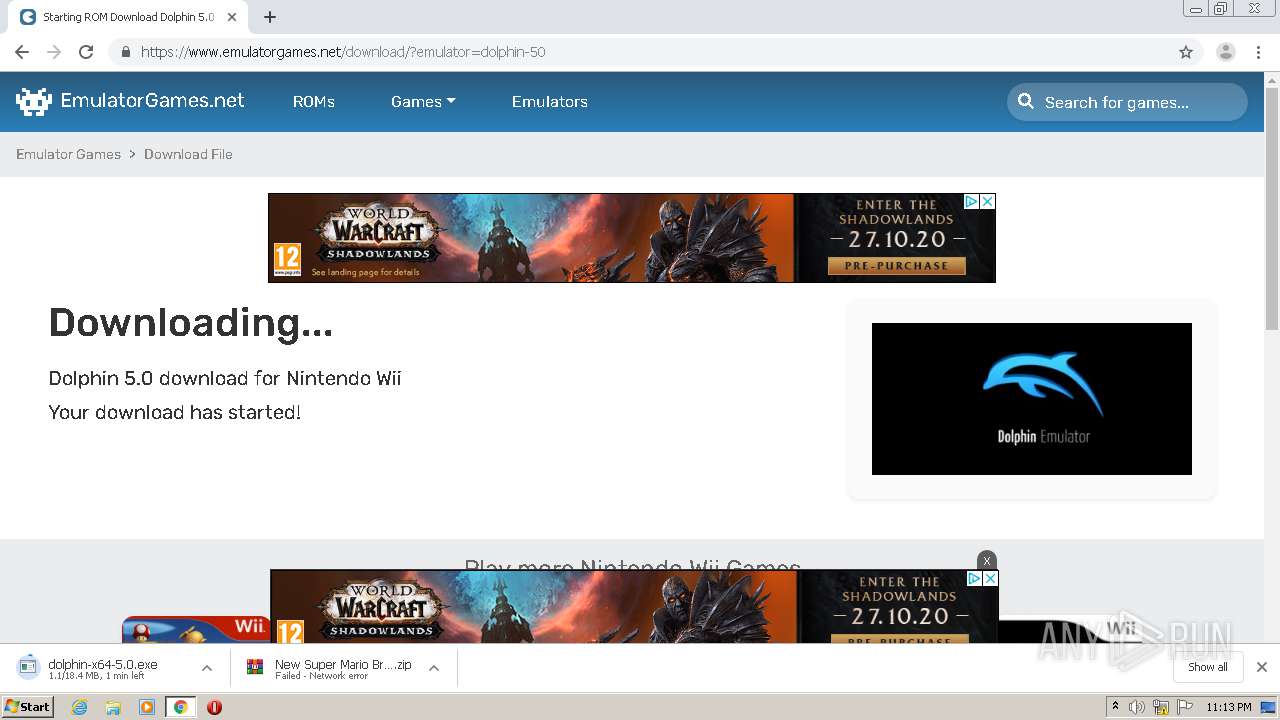Click the Download File breadcrumb
1280x720 pixels.
click(188, 154)
